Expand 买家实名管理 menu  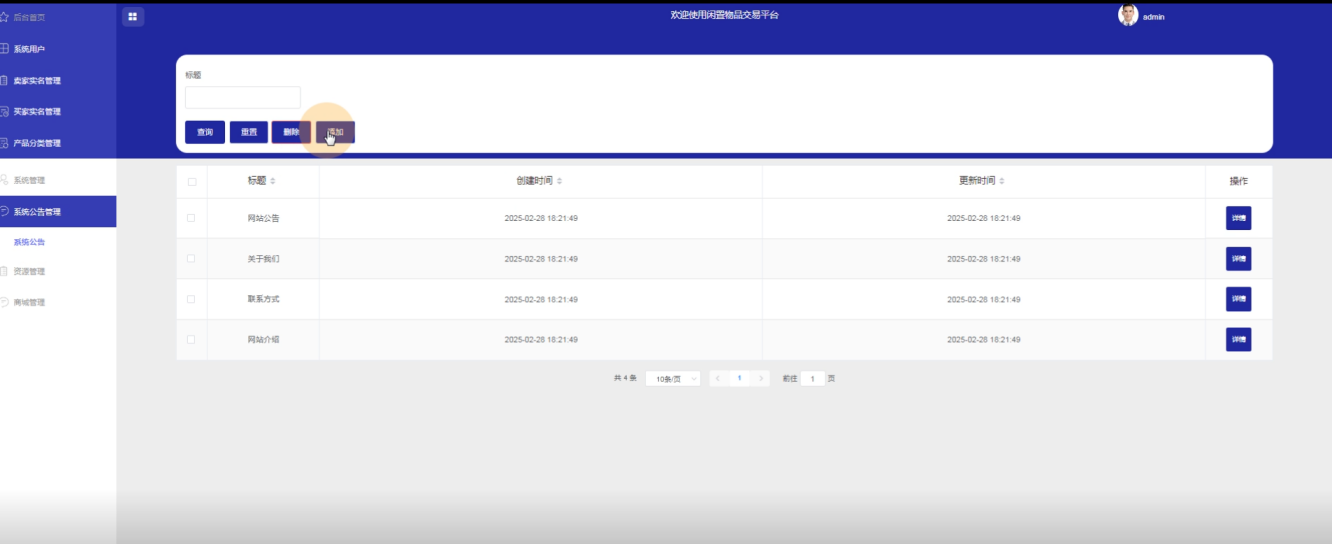58,111
